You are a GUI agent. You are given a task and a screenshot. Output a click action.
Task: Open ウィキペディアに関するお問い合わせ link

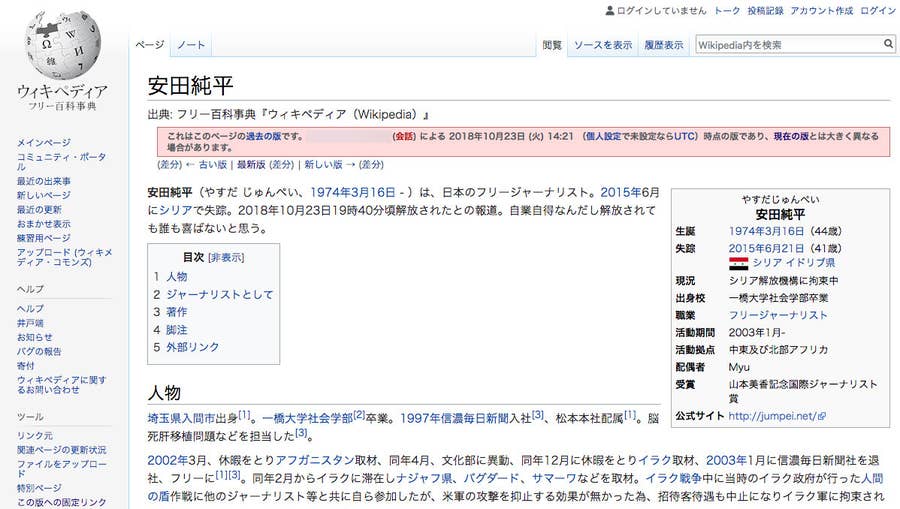coord(61,384)
